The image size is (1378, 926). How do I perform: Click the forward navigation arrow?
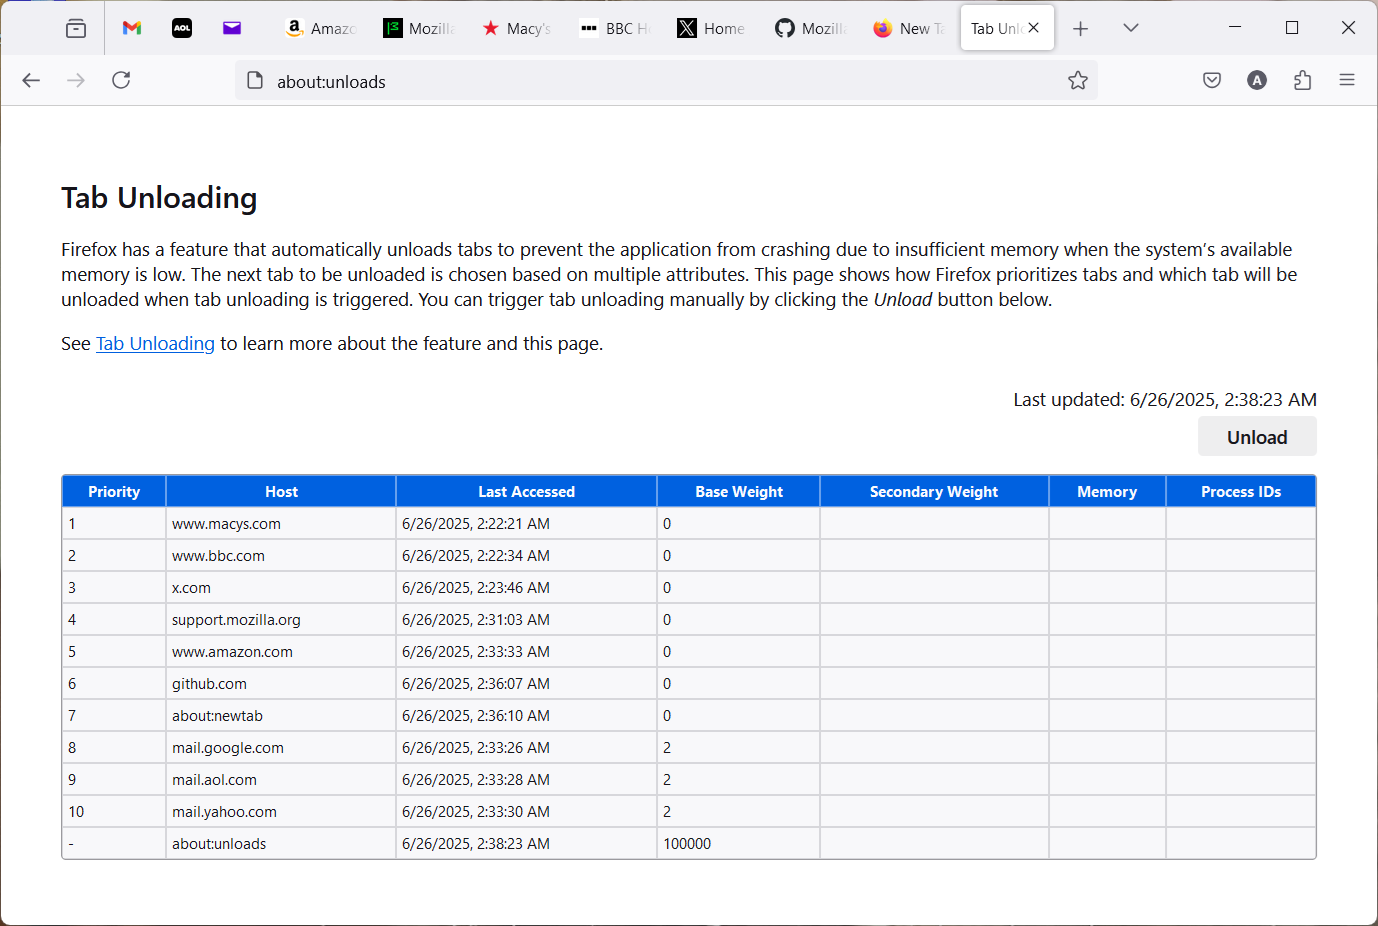(75, 80)
